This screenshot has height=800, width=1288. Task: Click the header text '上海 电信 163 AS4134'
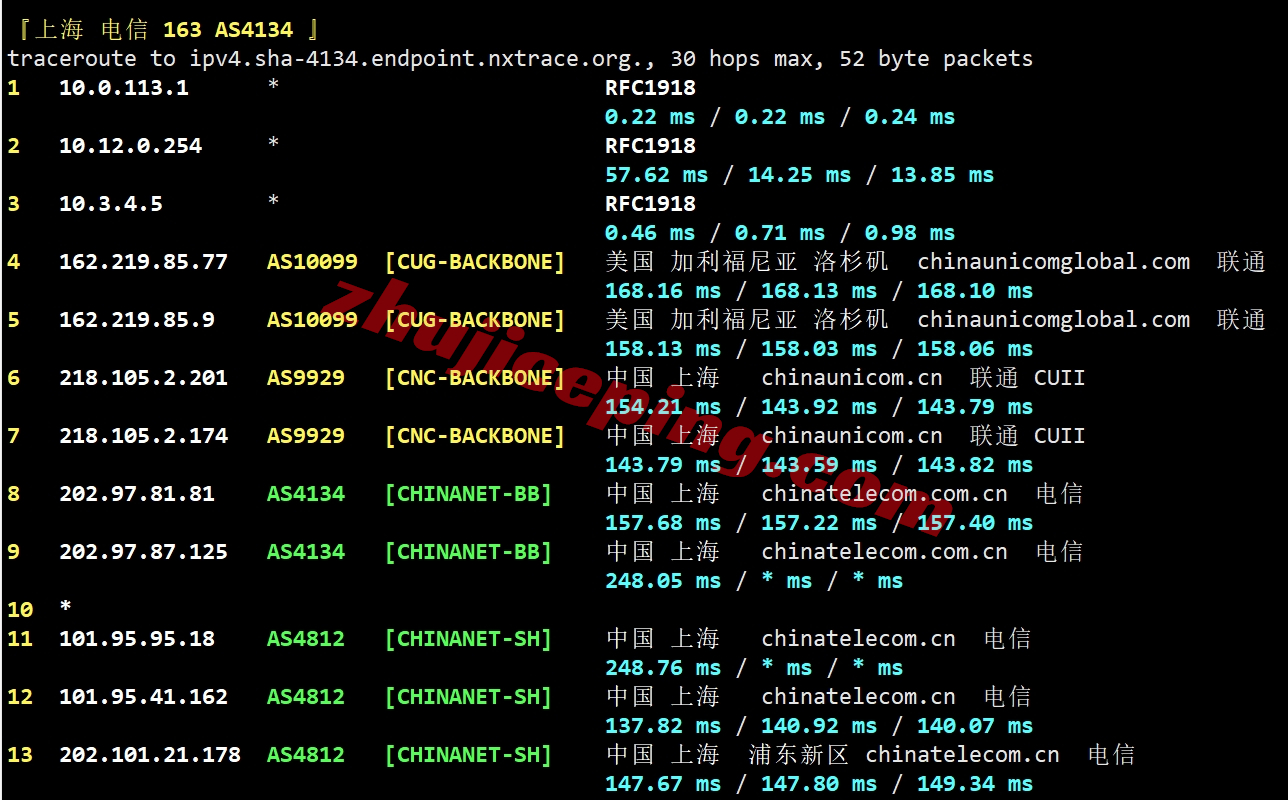(164, 29)
